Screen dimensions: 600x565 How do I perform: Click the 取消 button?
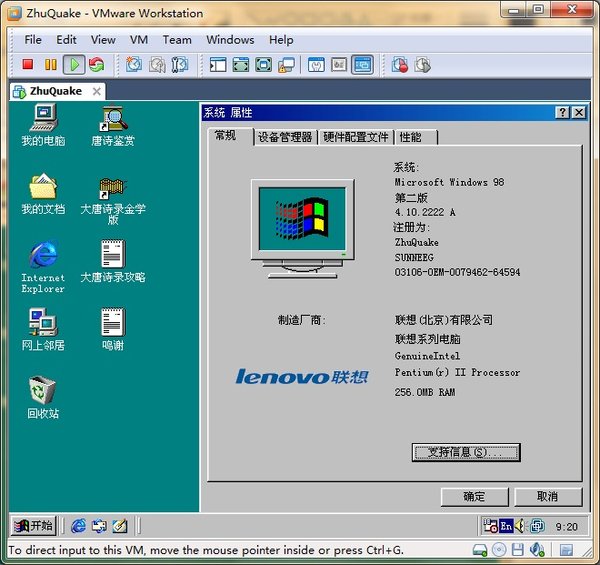548,497
